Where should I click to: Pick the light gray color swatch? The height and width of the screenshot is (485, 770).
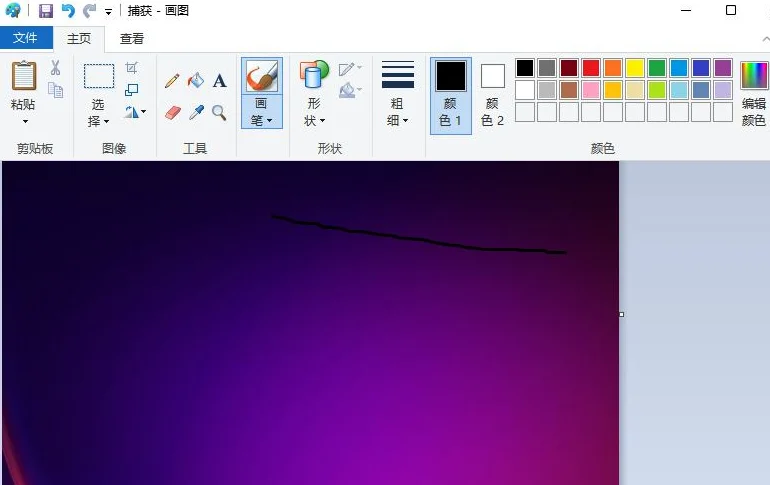pos(547,90)
